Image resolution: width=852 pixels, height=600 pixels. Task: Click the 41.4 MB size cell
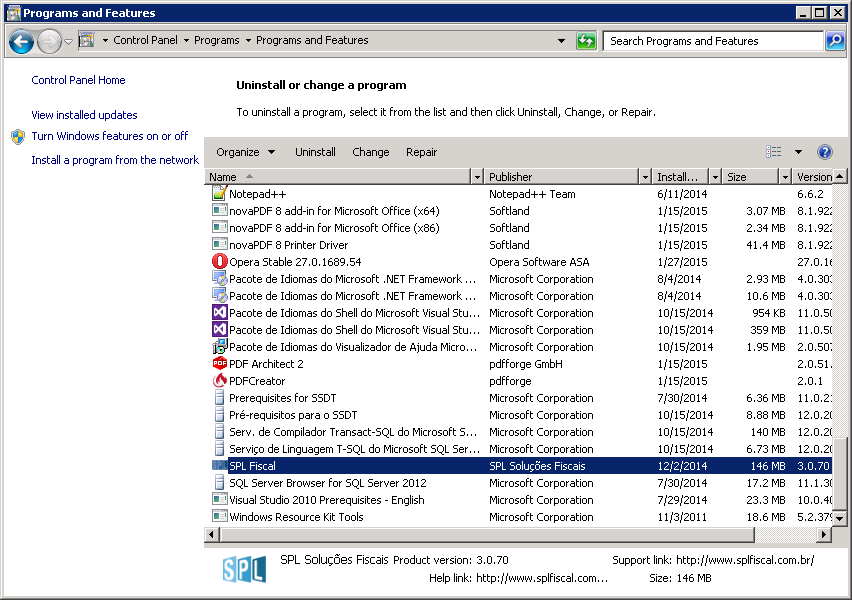pos(766,245)
